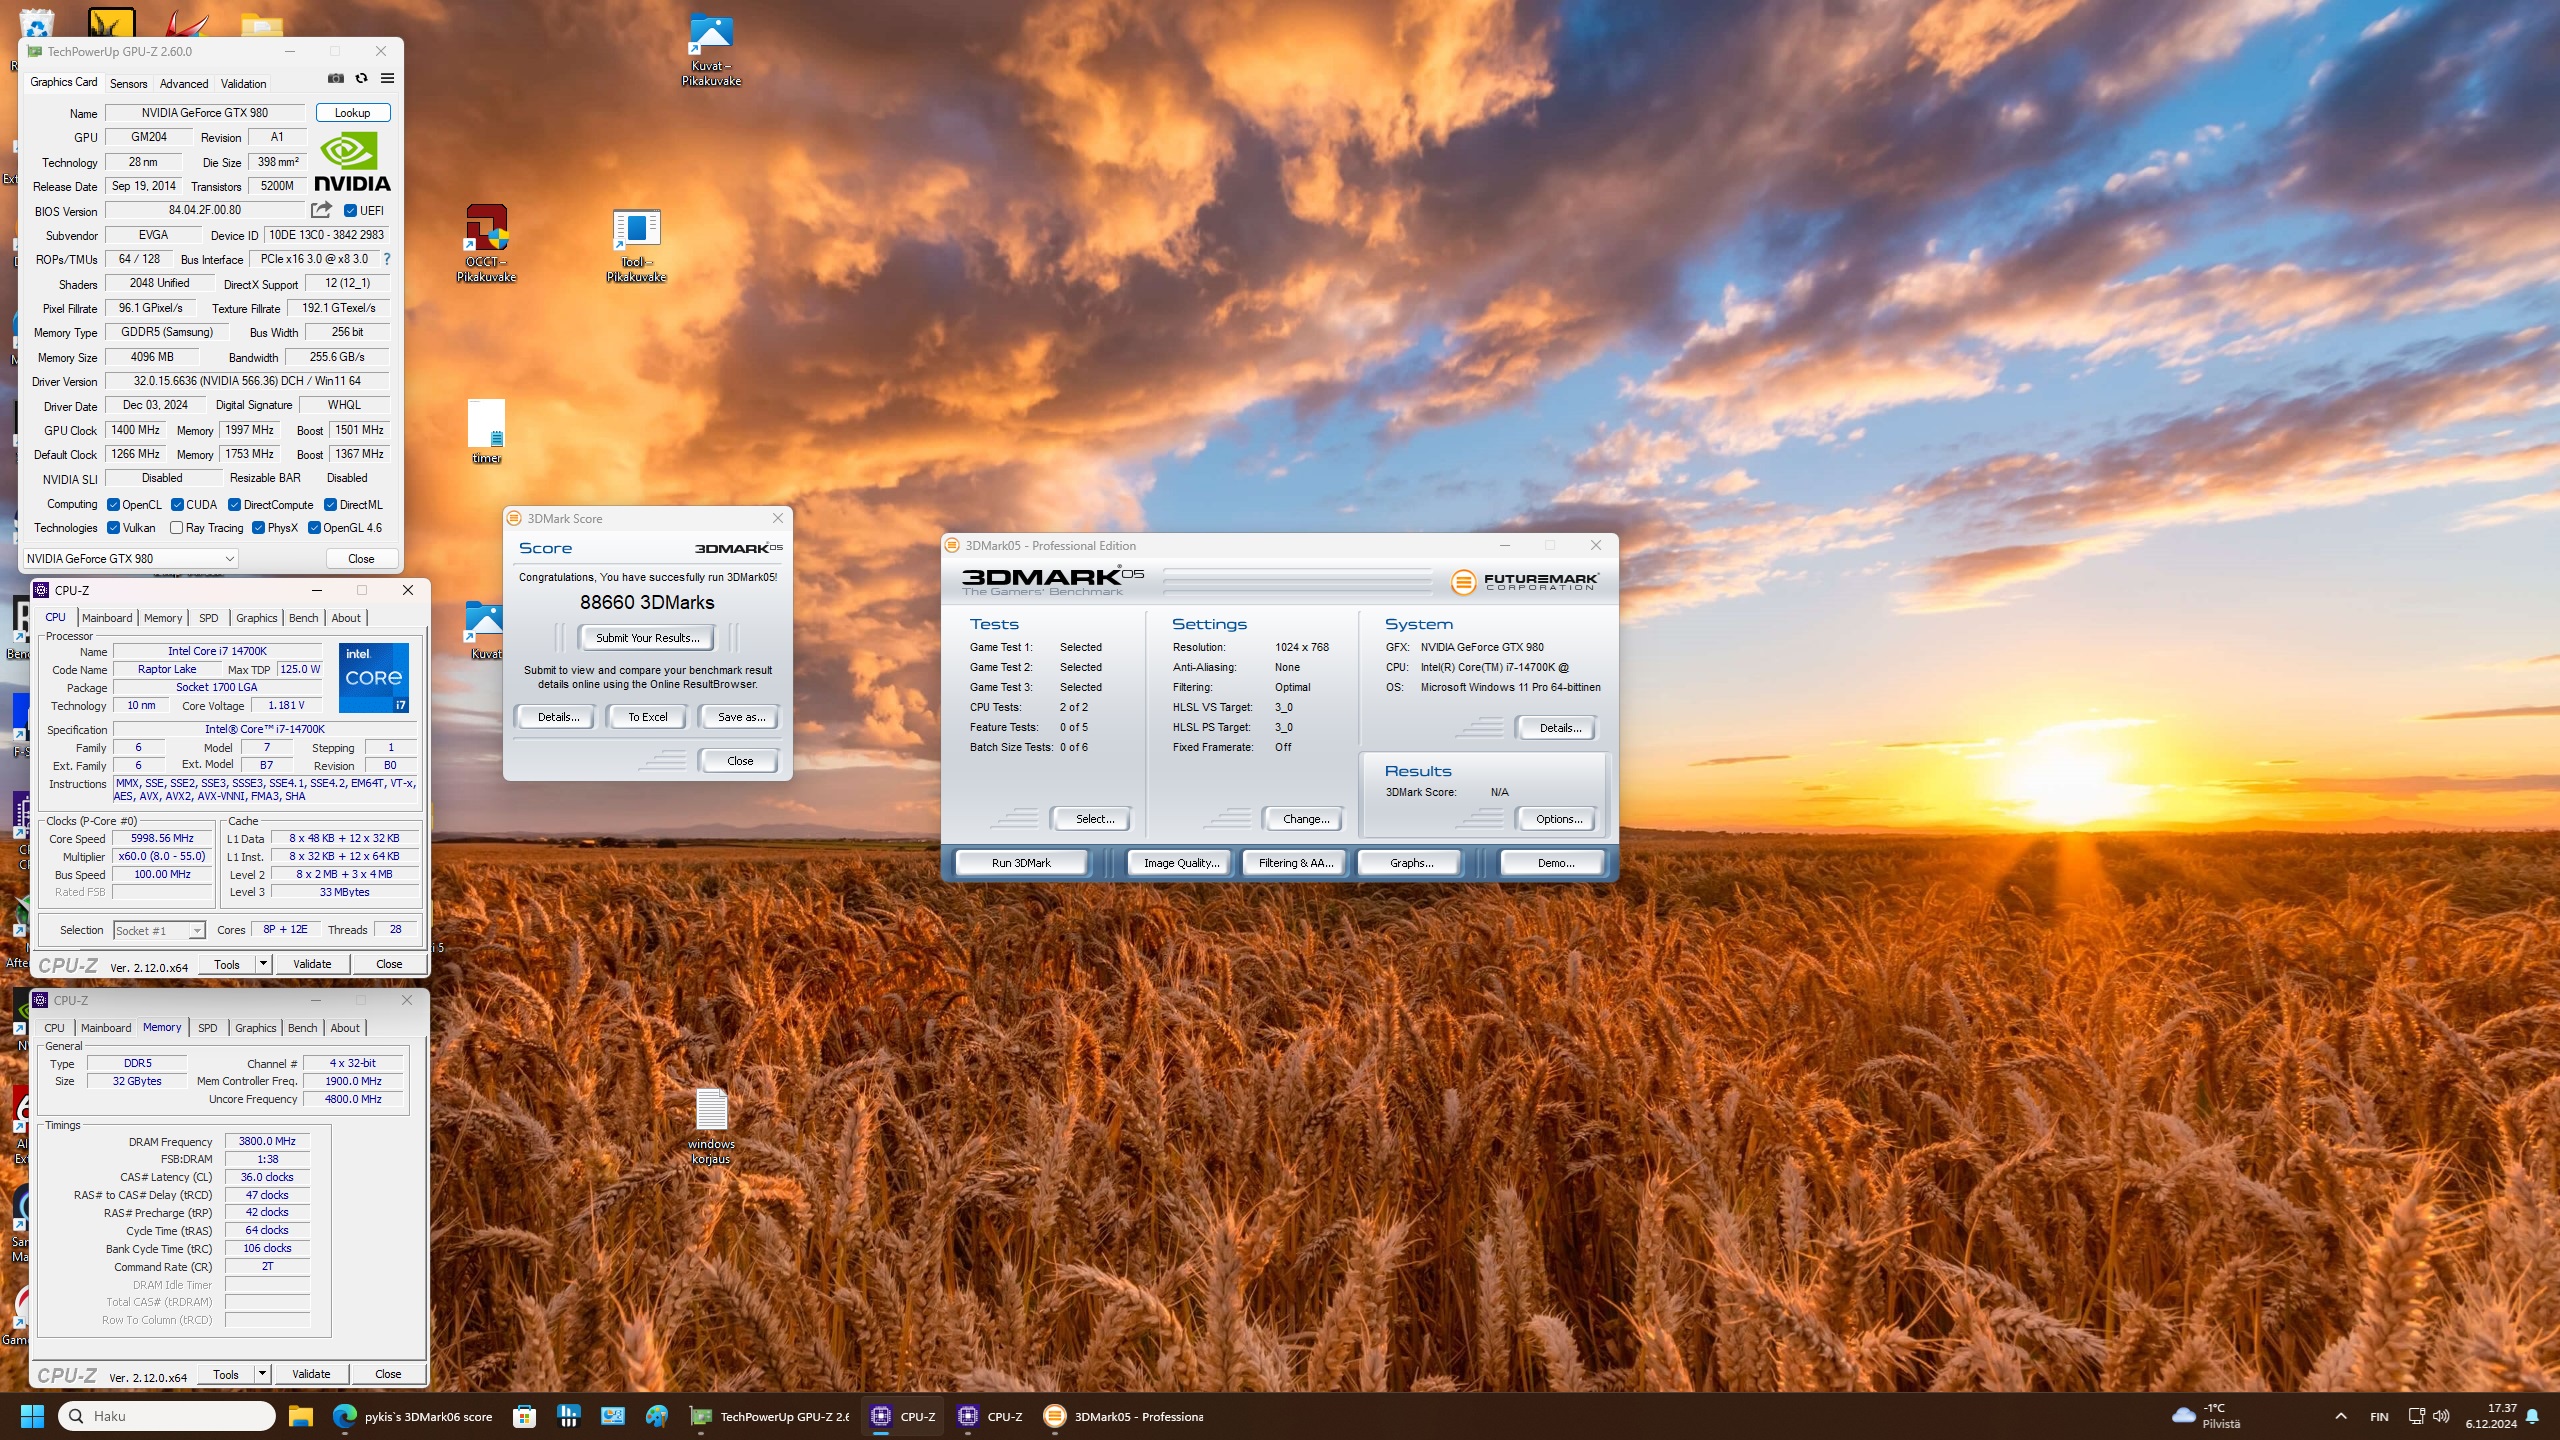Click Save as... in 3DMark Score dialog
The image size is (2560, 1440).
coord(741,717)
